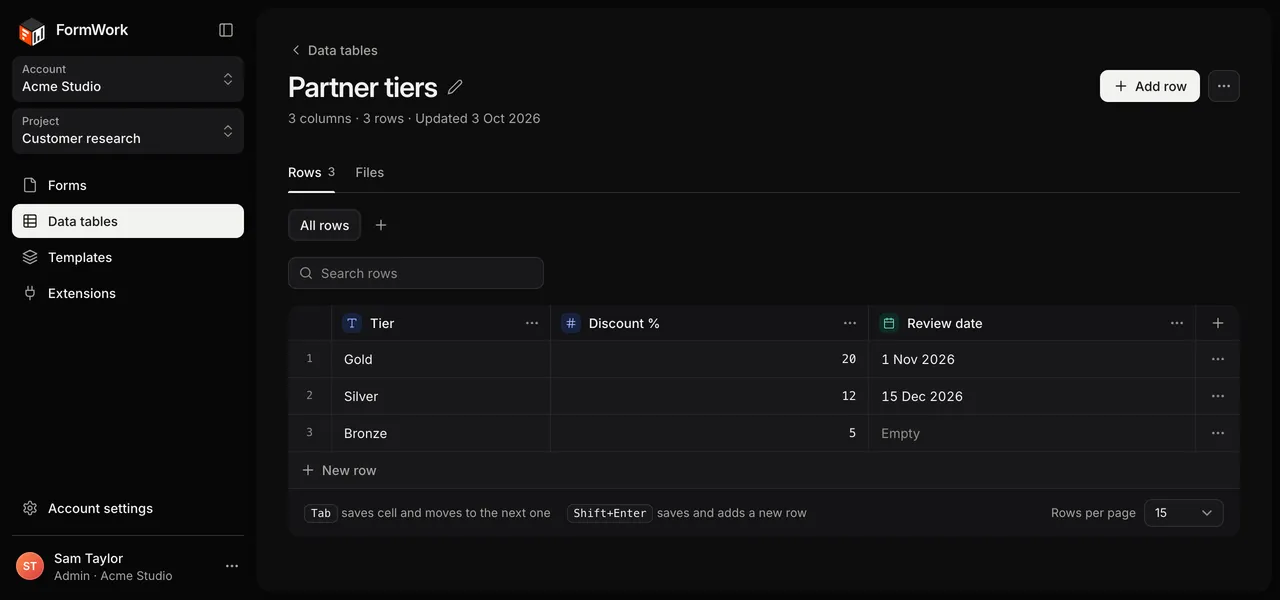1280x600 pixels.
Task: Open Templates in the sidebar
Action: pyautogui.click(x=128, y=257)
